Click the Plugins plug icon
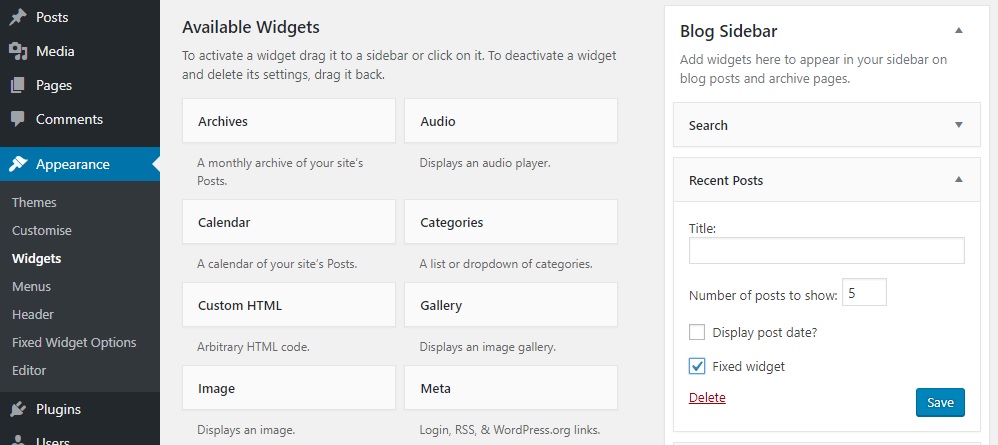 18,409
